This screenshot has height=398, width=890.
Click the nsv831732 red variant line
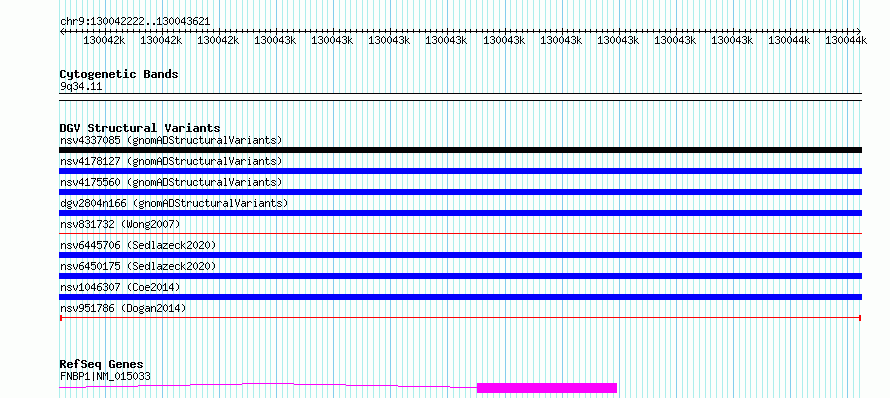coord(460,233)
